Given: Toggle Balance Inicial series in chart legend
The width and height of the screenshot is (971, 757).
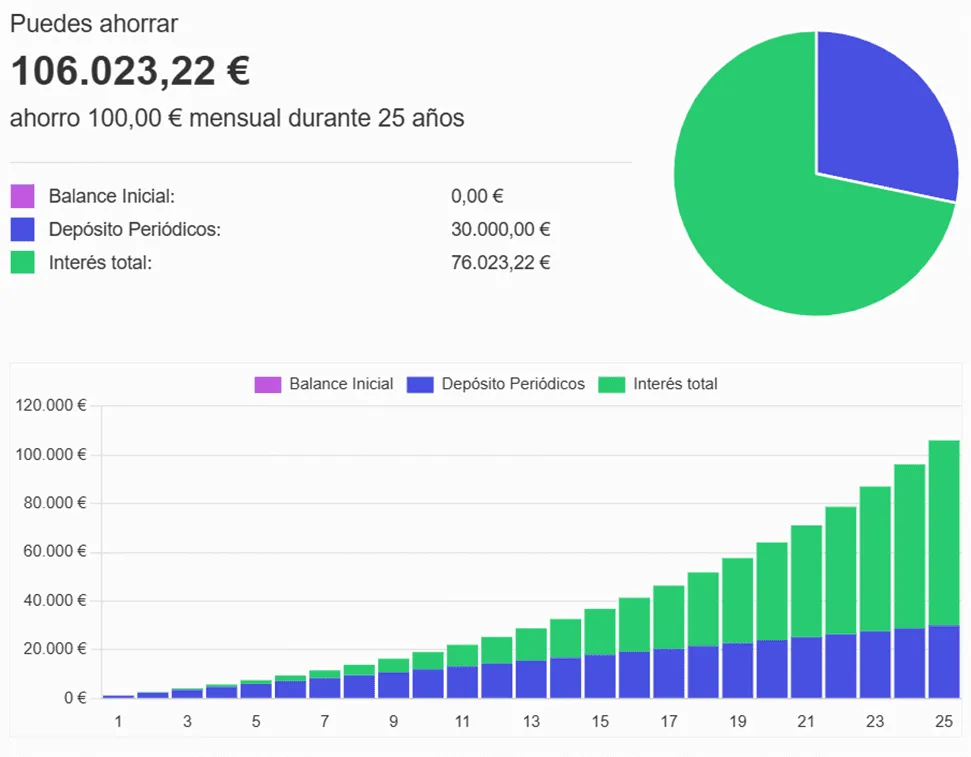Looking at the screenshot, I should (x=324, y=384).
